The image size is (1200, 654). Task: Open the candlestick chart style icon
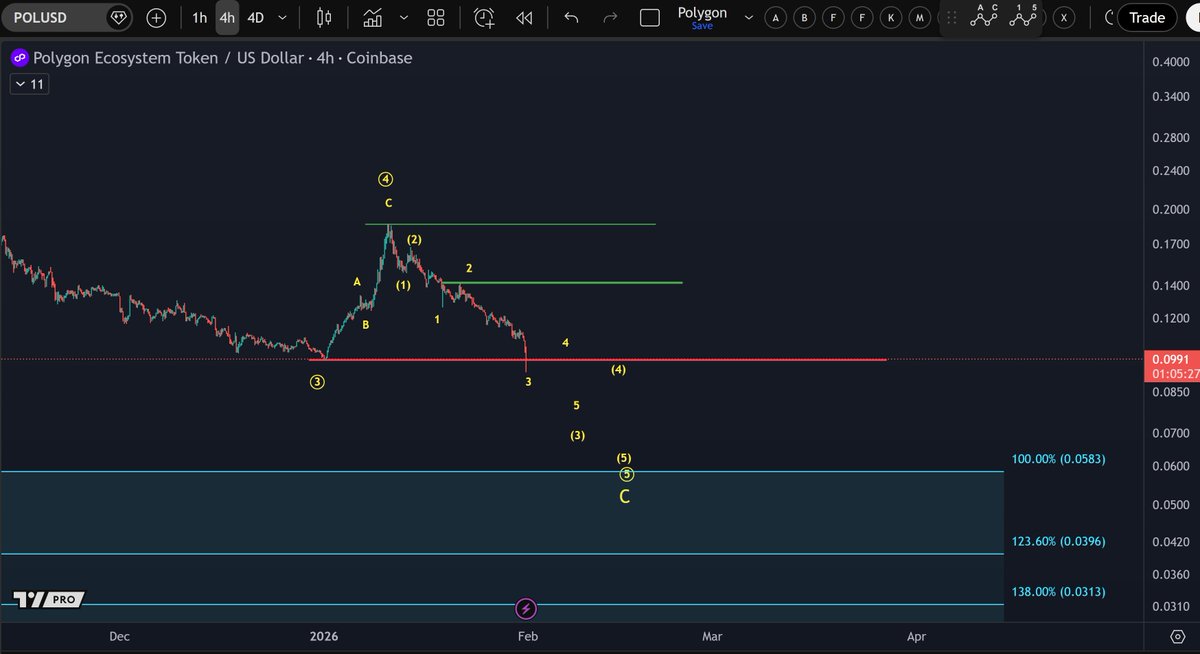[x=323, y=18]
